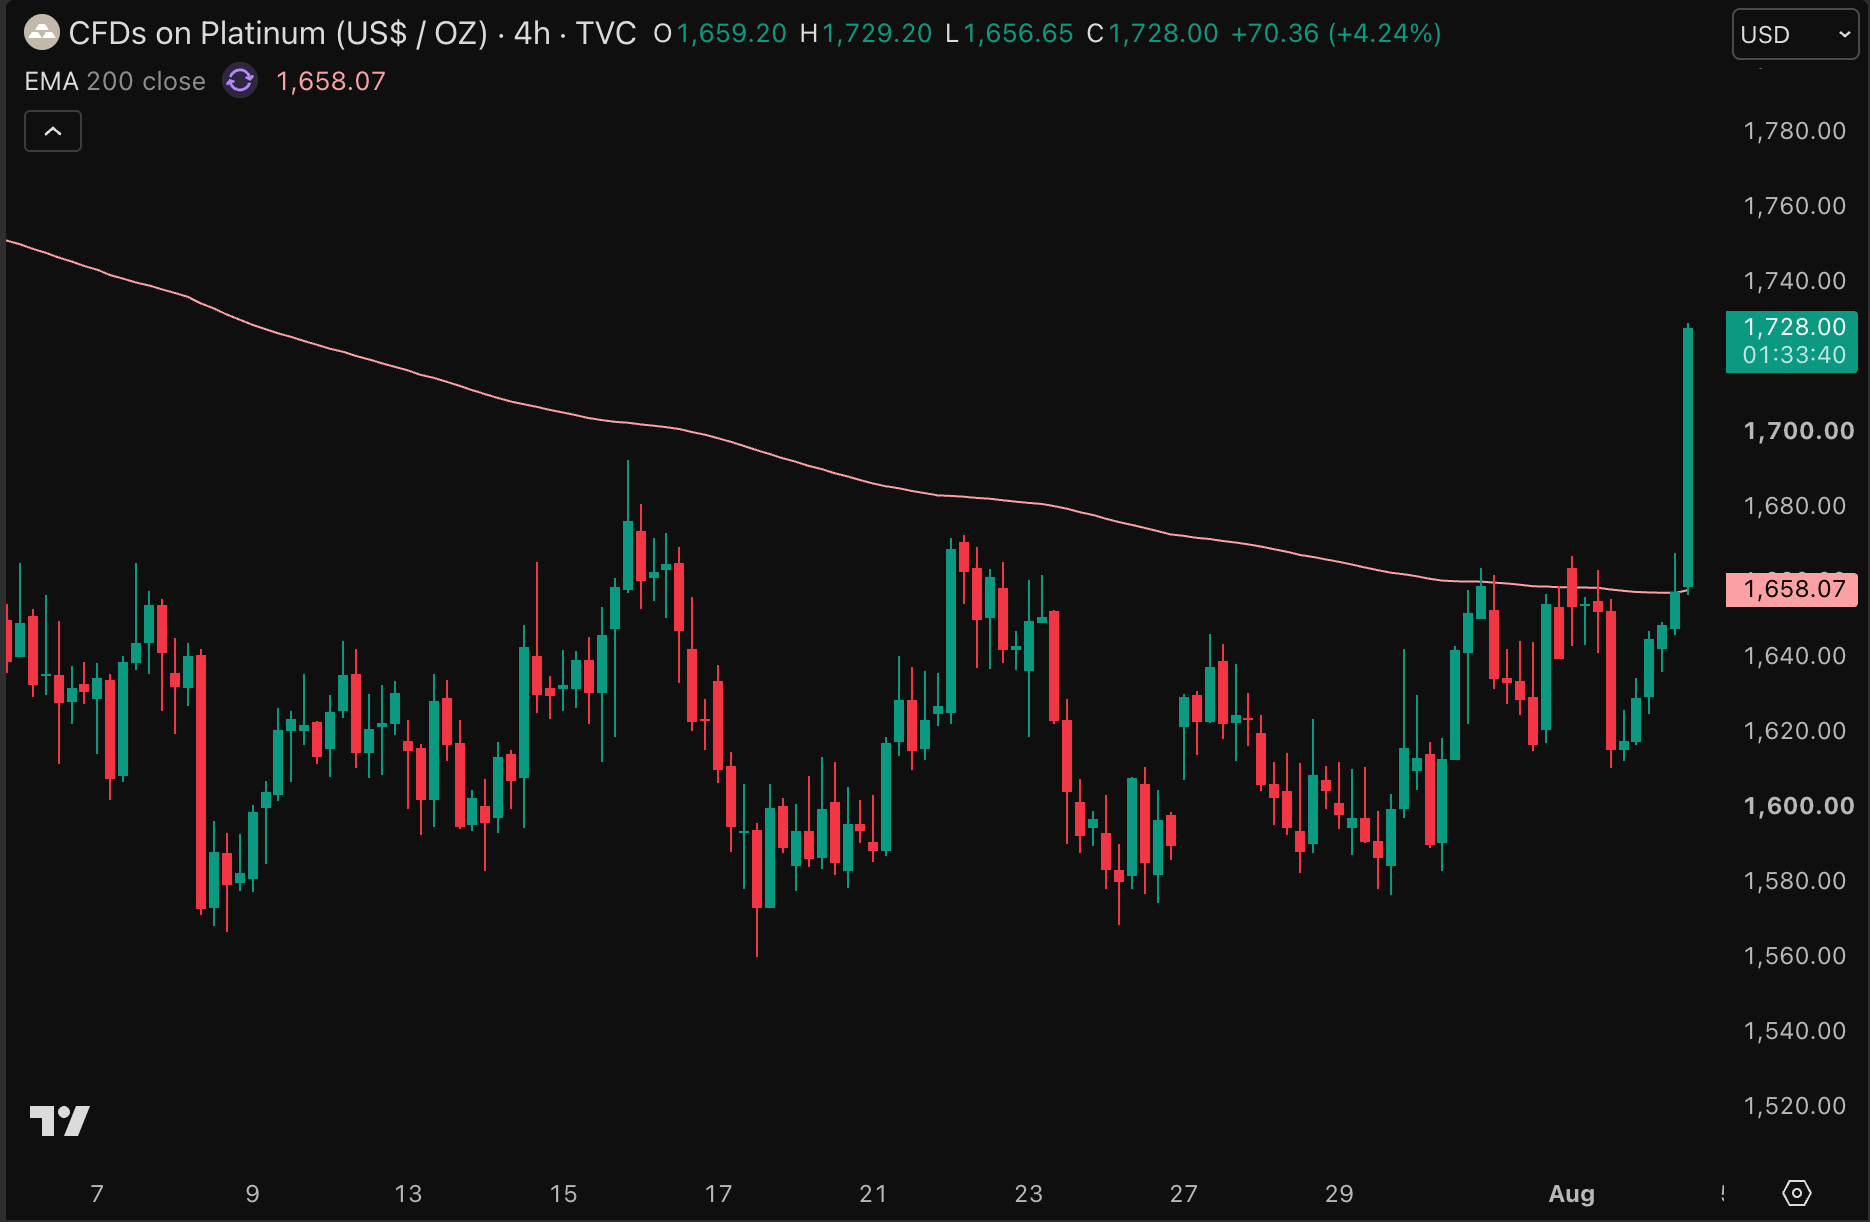
Task: Select the EMA 200 close legend label
Action: (115, 81)
